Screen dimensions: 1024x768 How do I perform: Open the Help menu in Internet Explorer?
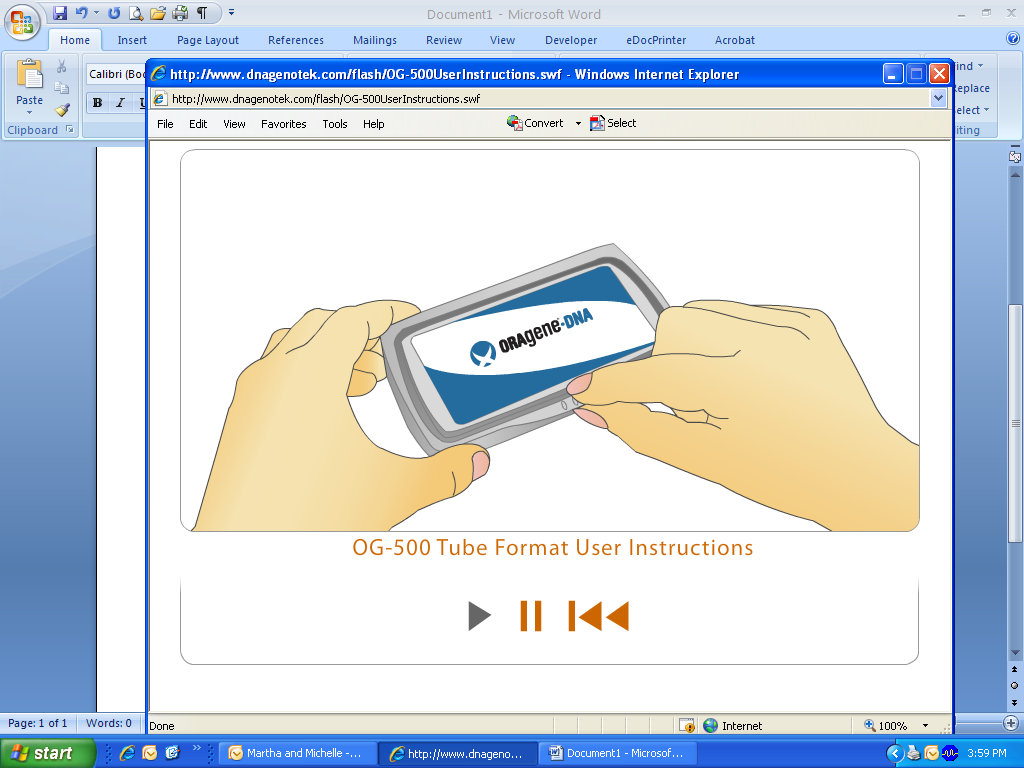click(374, 124)
